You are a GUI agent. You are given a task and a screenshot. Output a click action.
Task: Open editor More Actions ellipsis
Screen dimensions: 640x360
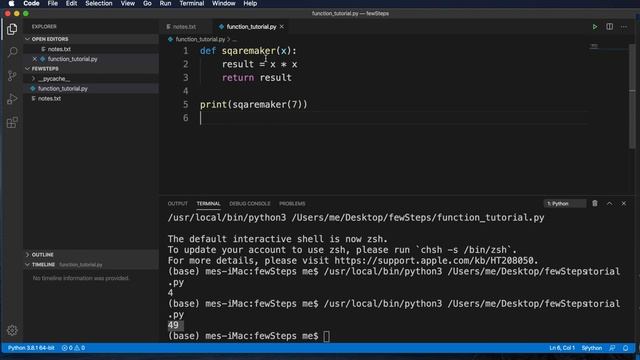point(624,27)
